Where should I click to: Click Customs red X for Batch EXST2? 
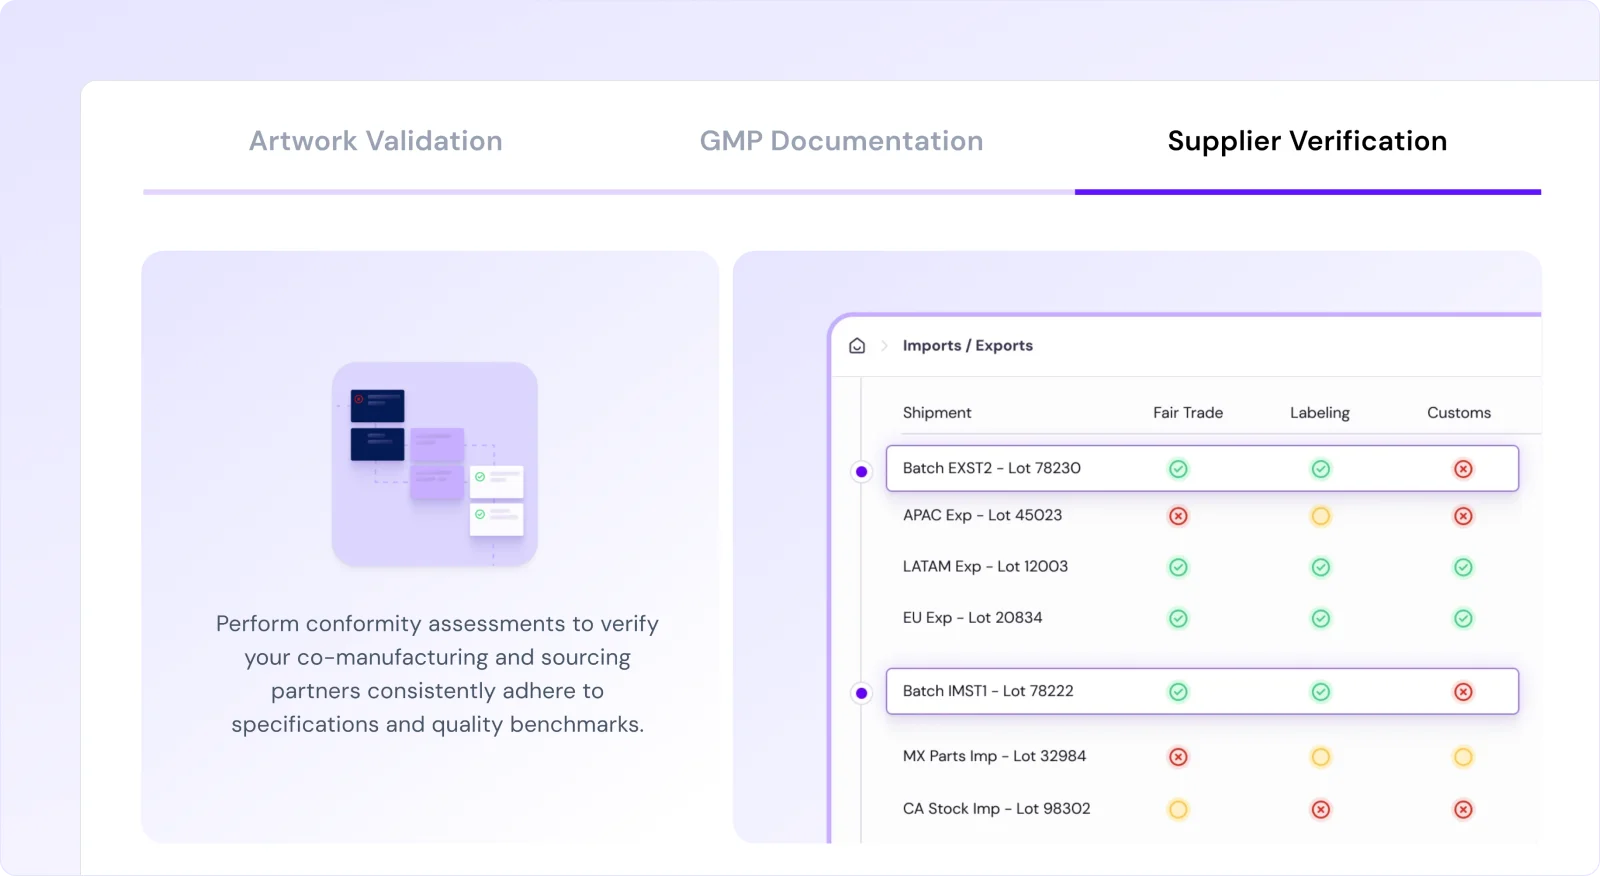coord(1463,469)
